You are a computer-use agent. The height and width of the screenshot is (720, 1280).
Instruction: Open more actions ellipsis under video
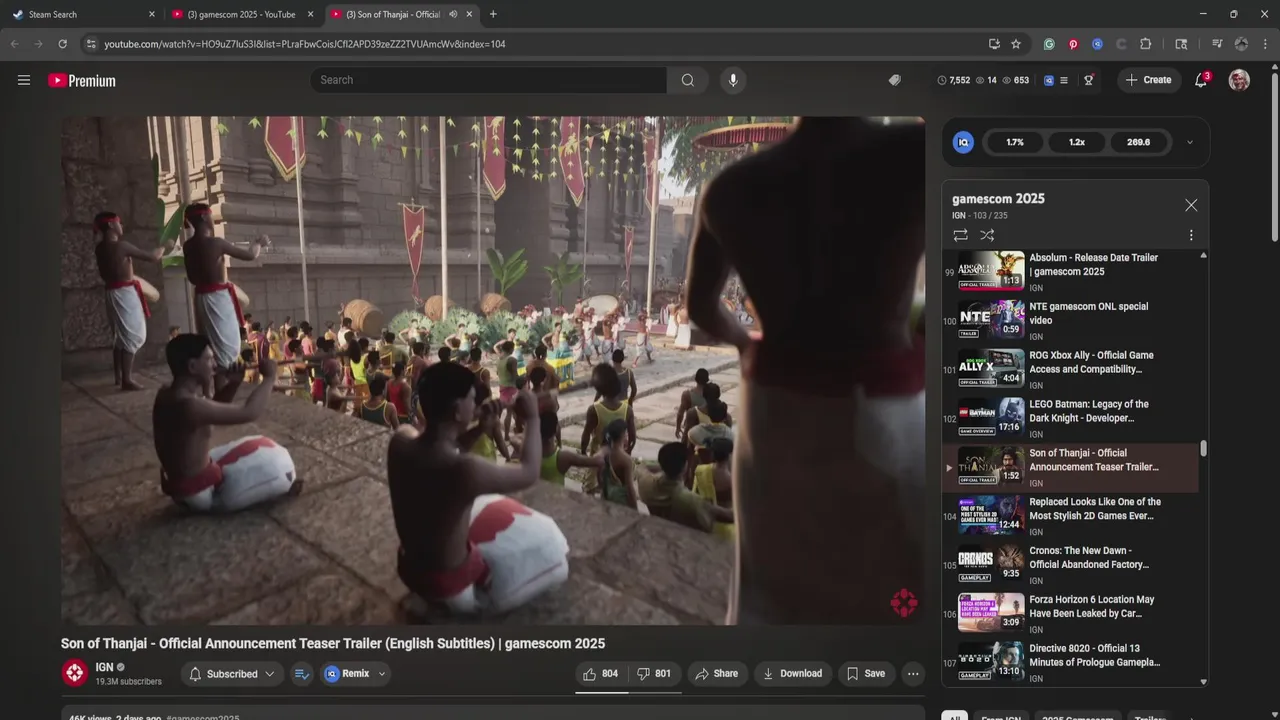pyautogui.click(x=913, y=674)
